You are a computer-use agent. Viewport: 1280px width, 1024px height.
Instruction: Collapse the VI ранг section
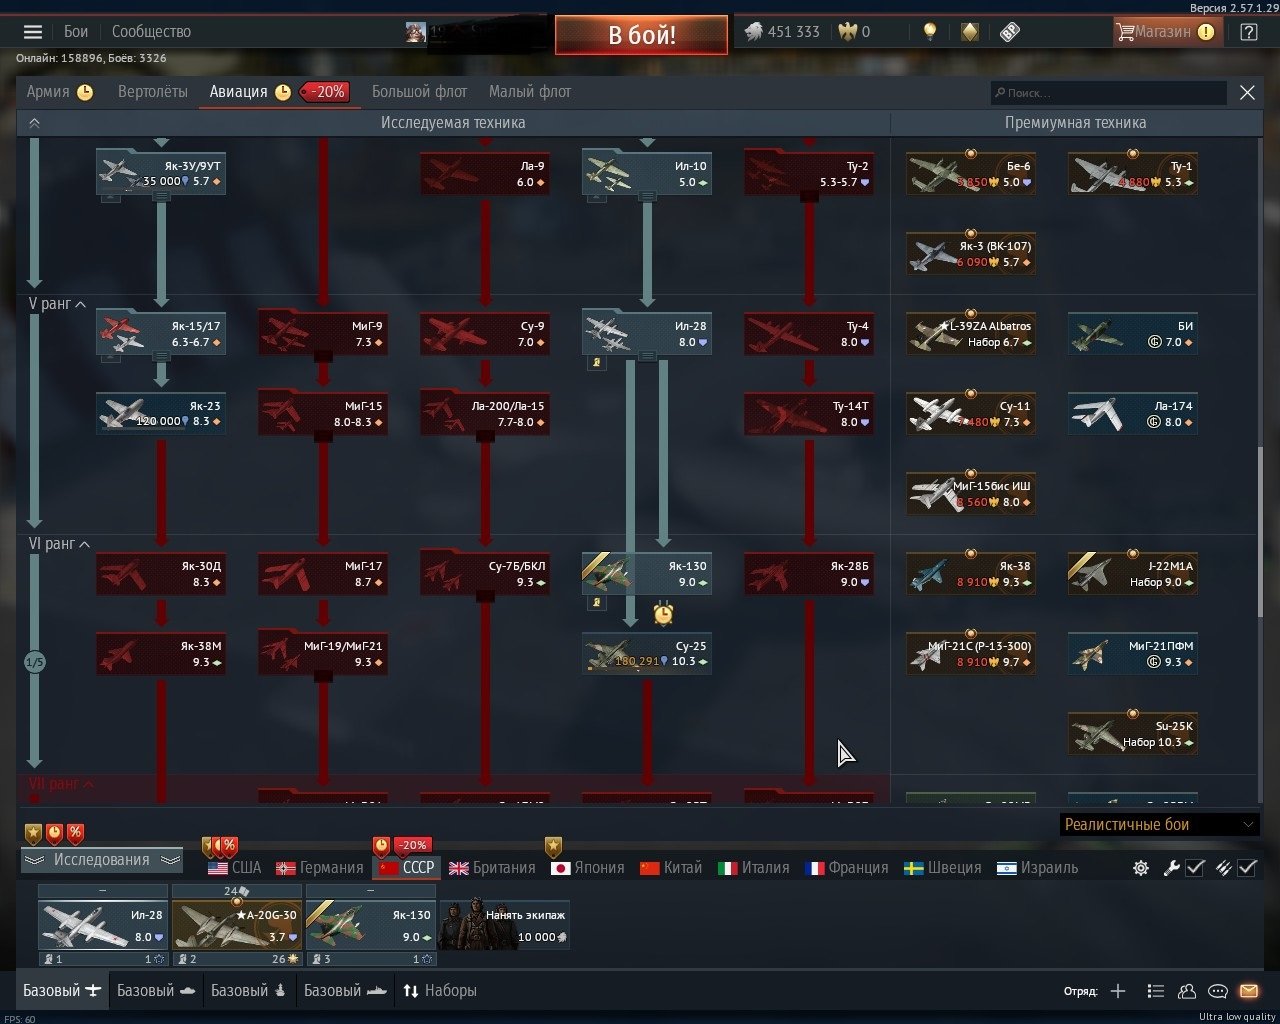60,544
